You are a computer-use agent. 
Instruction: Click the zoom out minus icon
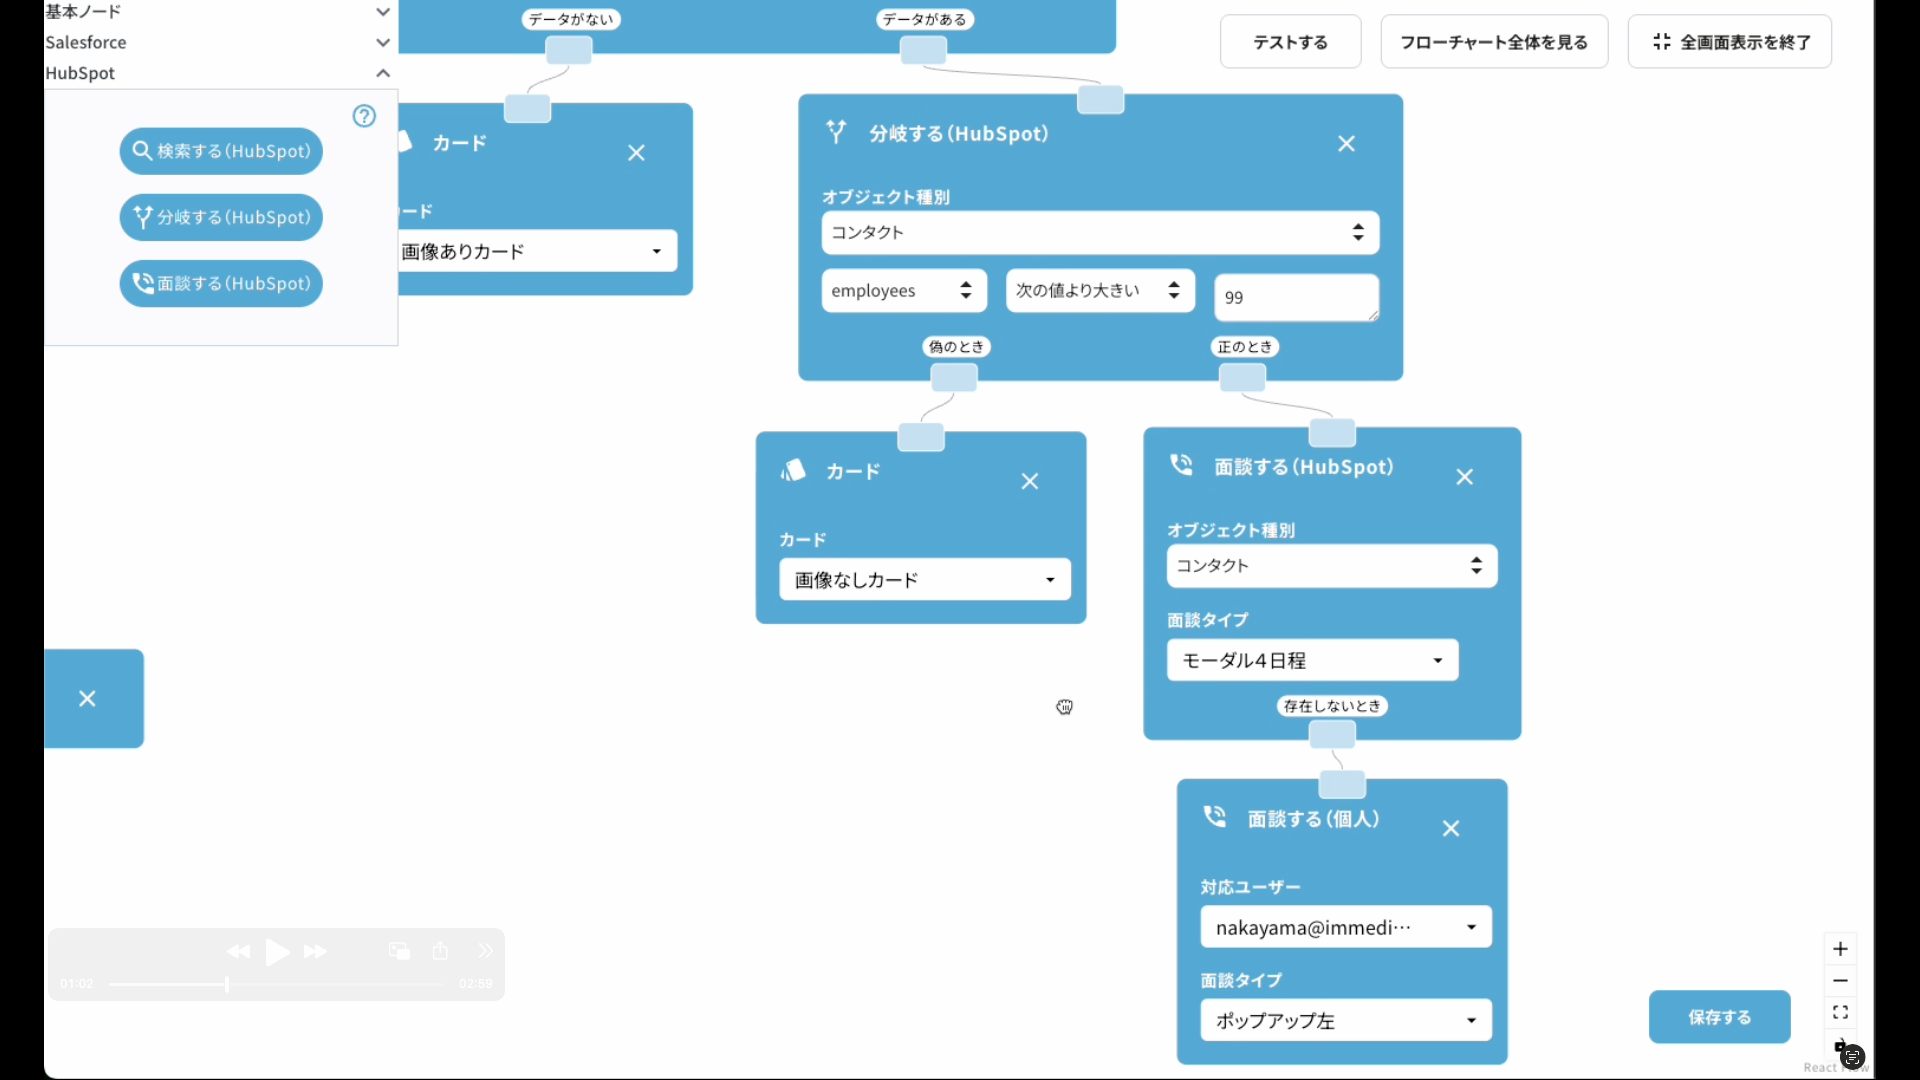tap(1840, 981)
